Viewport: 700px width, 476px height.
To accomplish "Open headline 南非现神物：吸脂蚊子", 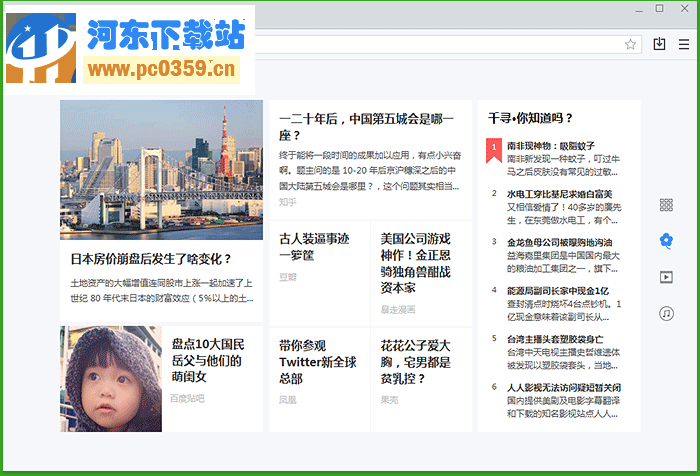I will pyautogui.click(x=550, y=146).
